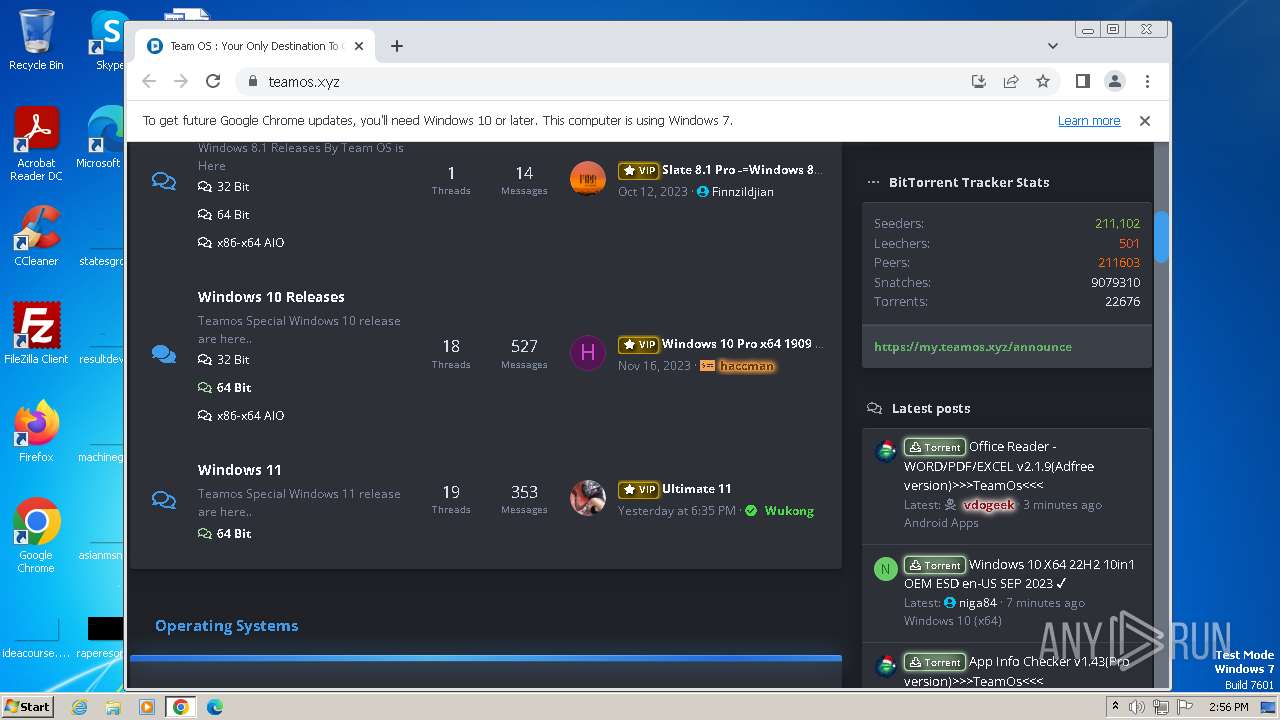The height and width of the screenshot is (720, 1280).
Task: View haccman user profile
Action: (747, 366)
